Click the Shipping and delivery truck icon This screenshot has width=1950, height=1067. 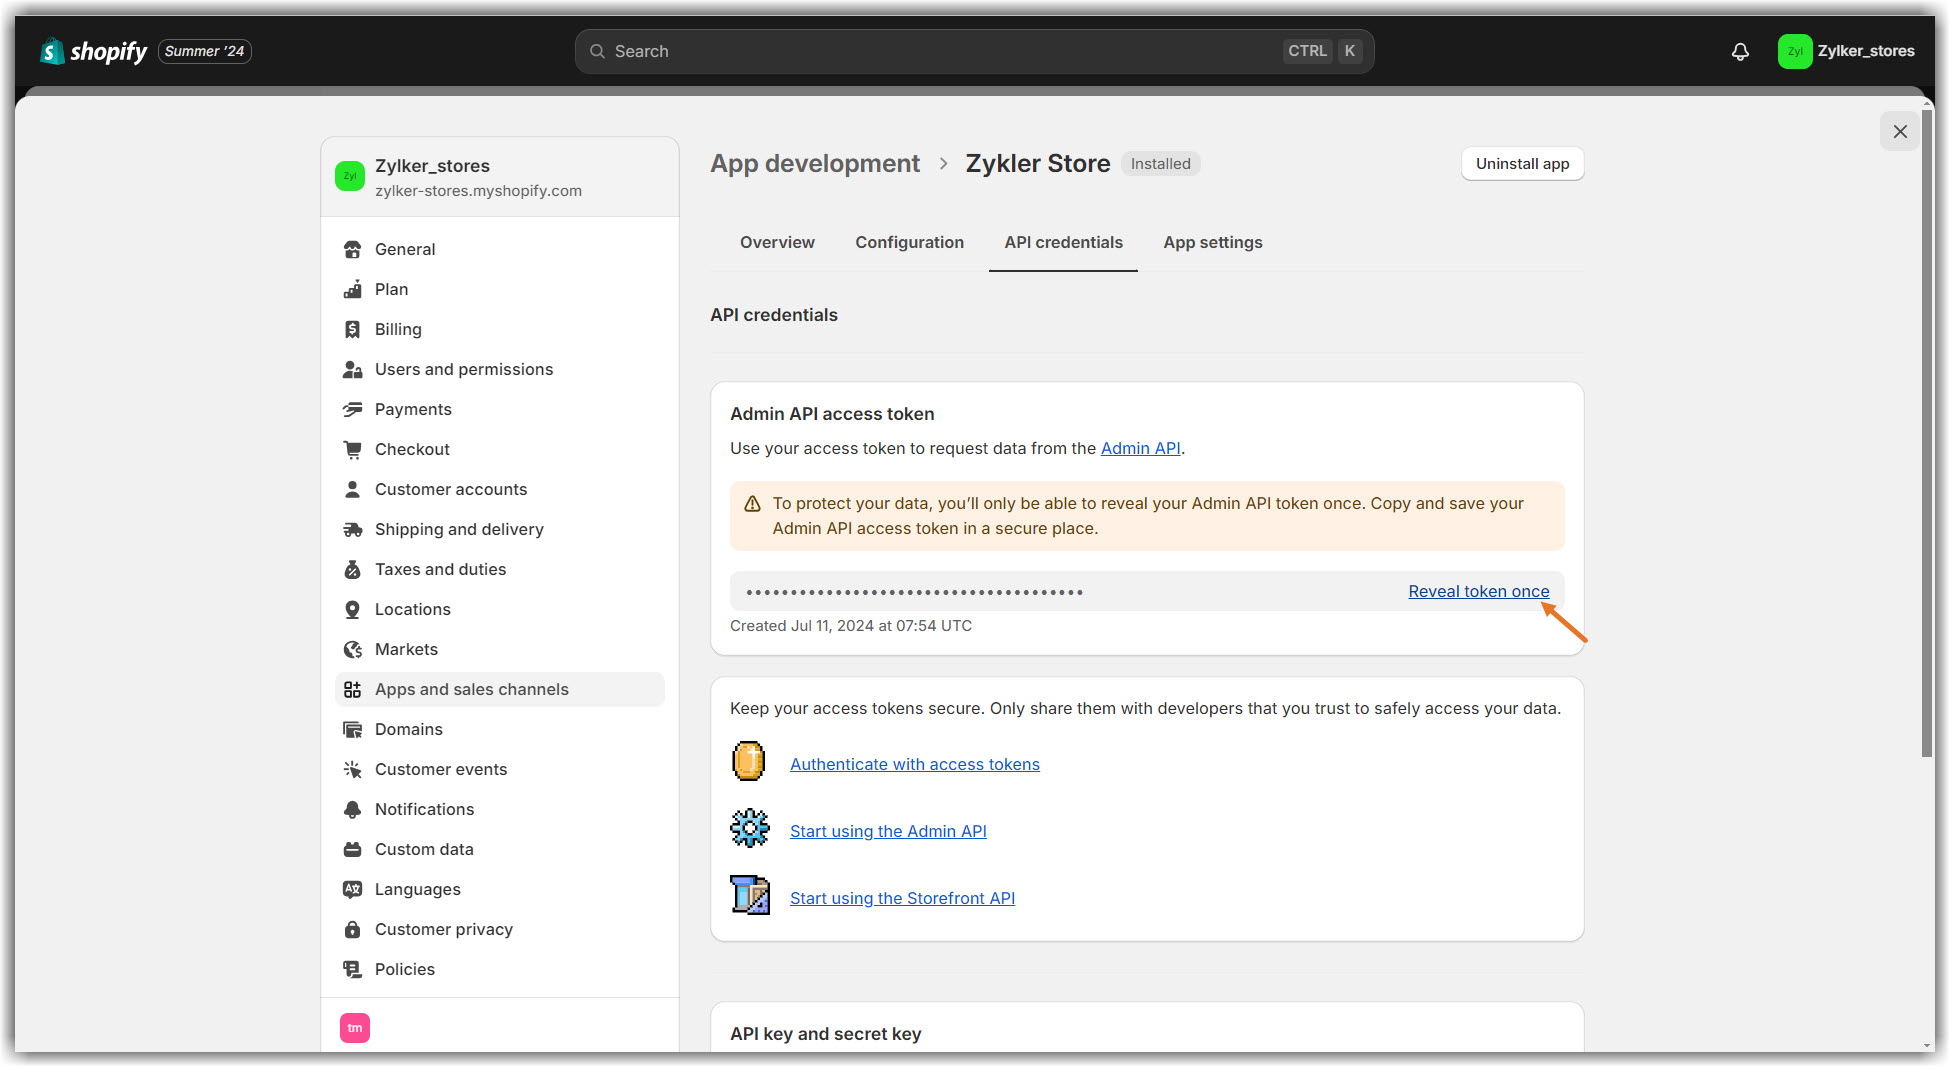click(352, 529)
